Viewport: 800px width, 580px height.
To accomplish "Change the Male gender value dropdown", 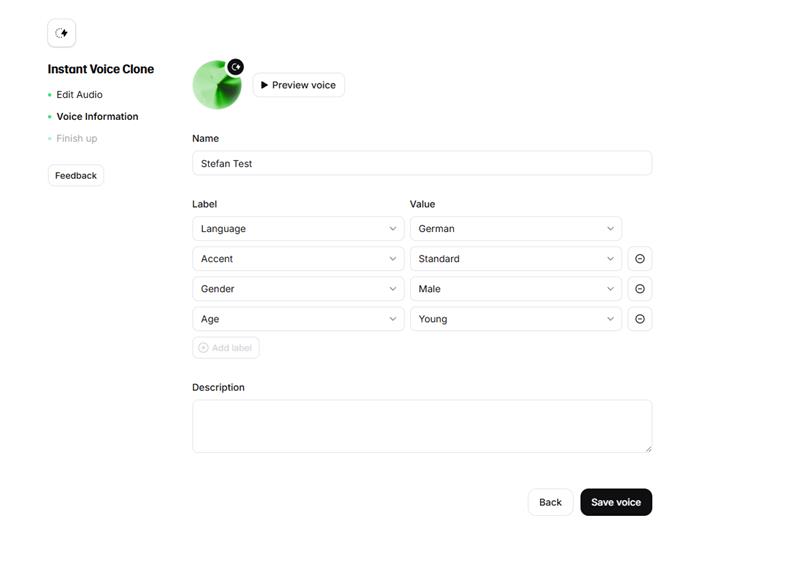I will click(x=515, y=289).
